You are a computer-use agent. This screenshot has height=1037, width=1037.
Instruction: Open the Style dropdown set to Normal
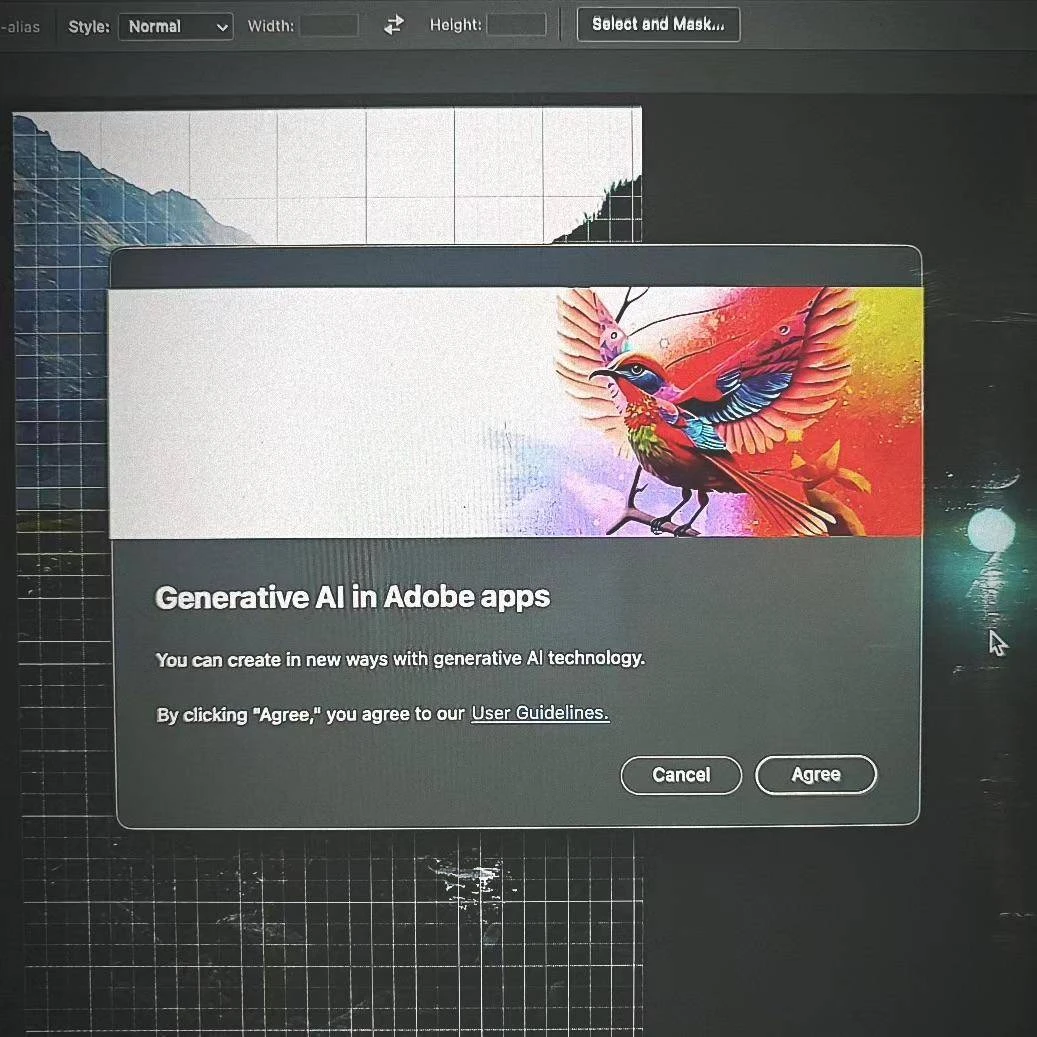175,27
